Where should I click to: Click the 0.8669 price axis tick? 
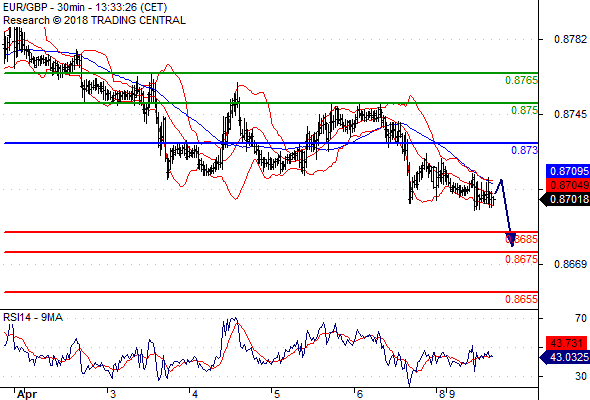tap(570, 264)
